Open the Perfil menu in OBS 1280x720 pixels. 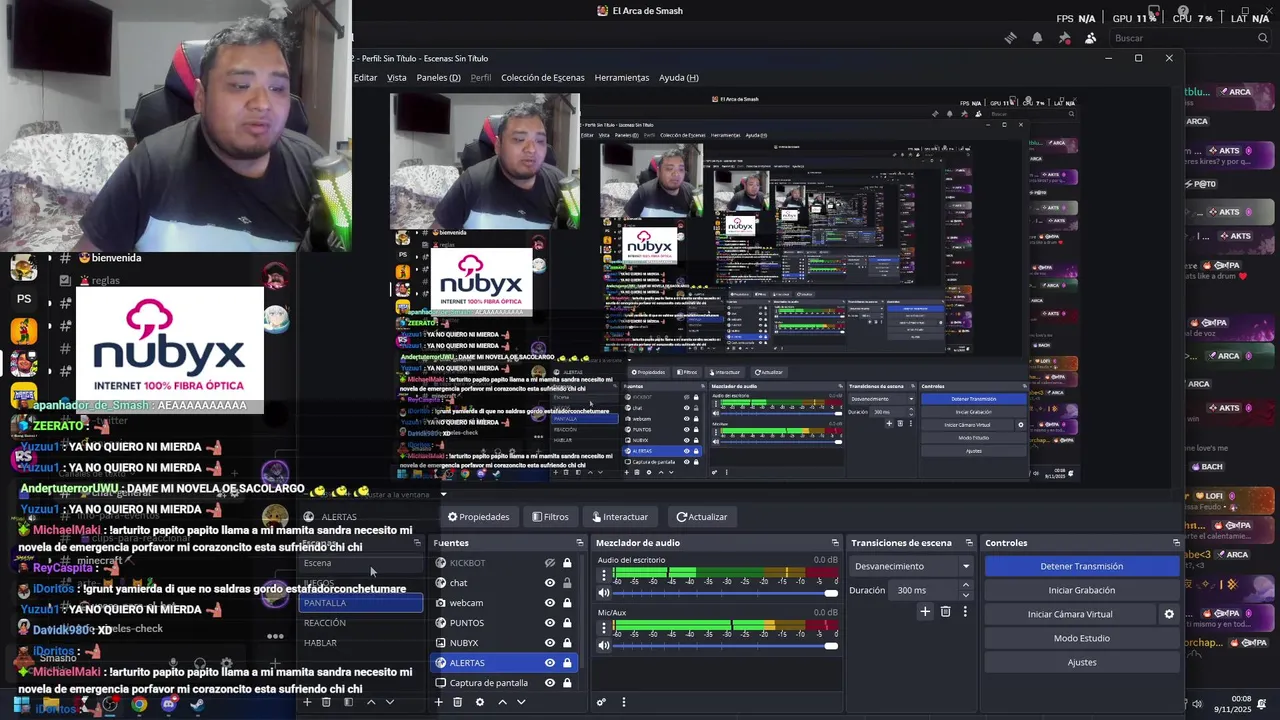pyautogui.click(x=481, y=78)
